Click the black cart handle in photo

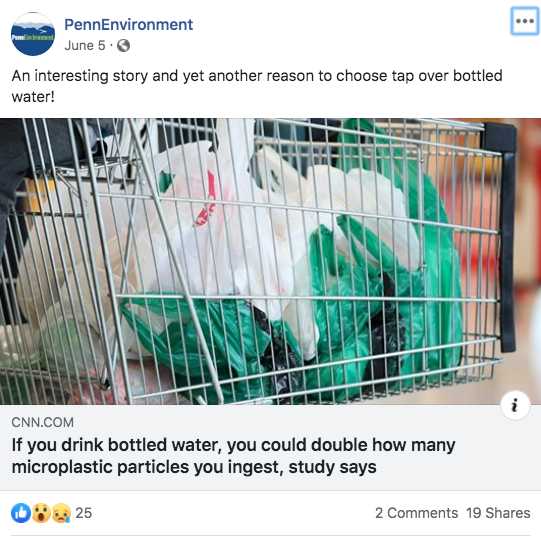[x=505, y=238]
